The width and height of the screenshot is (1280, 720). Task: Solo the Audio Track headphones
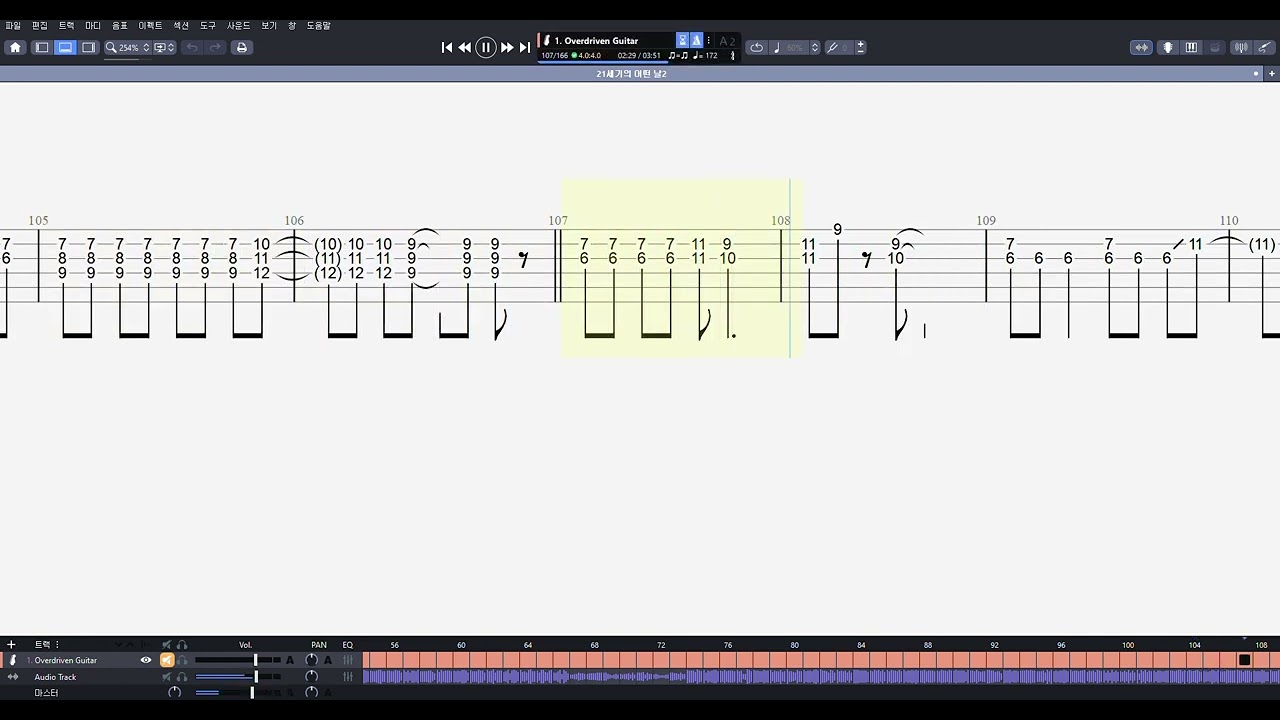point(182,677)
